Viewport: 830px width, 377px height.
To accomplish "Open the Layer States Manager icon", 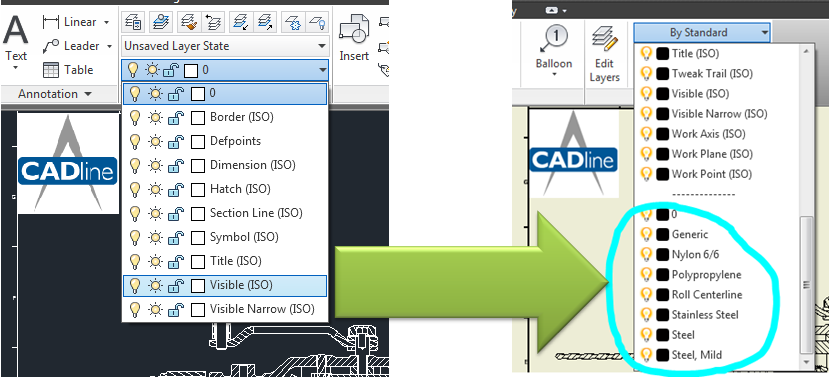I will [133, 22].
